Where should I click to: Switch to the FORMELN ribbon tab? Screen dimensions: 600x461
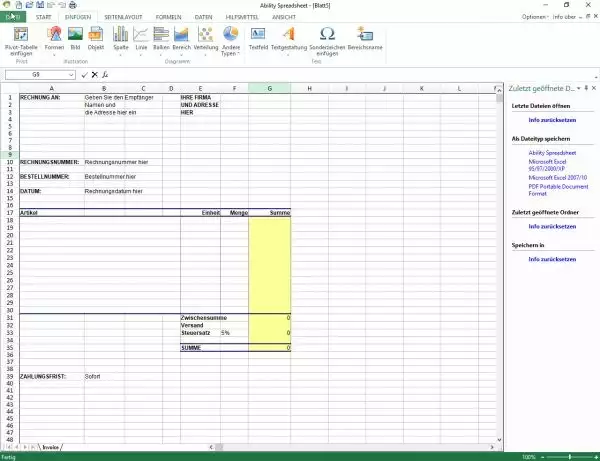point(169,17)
